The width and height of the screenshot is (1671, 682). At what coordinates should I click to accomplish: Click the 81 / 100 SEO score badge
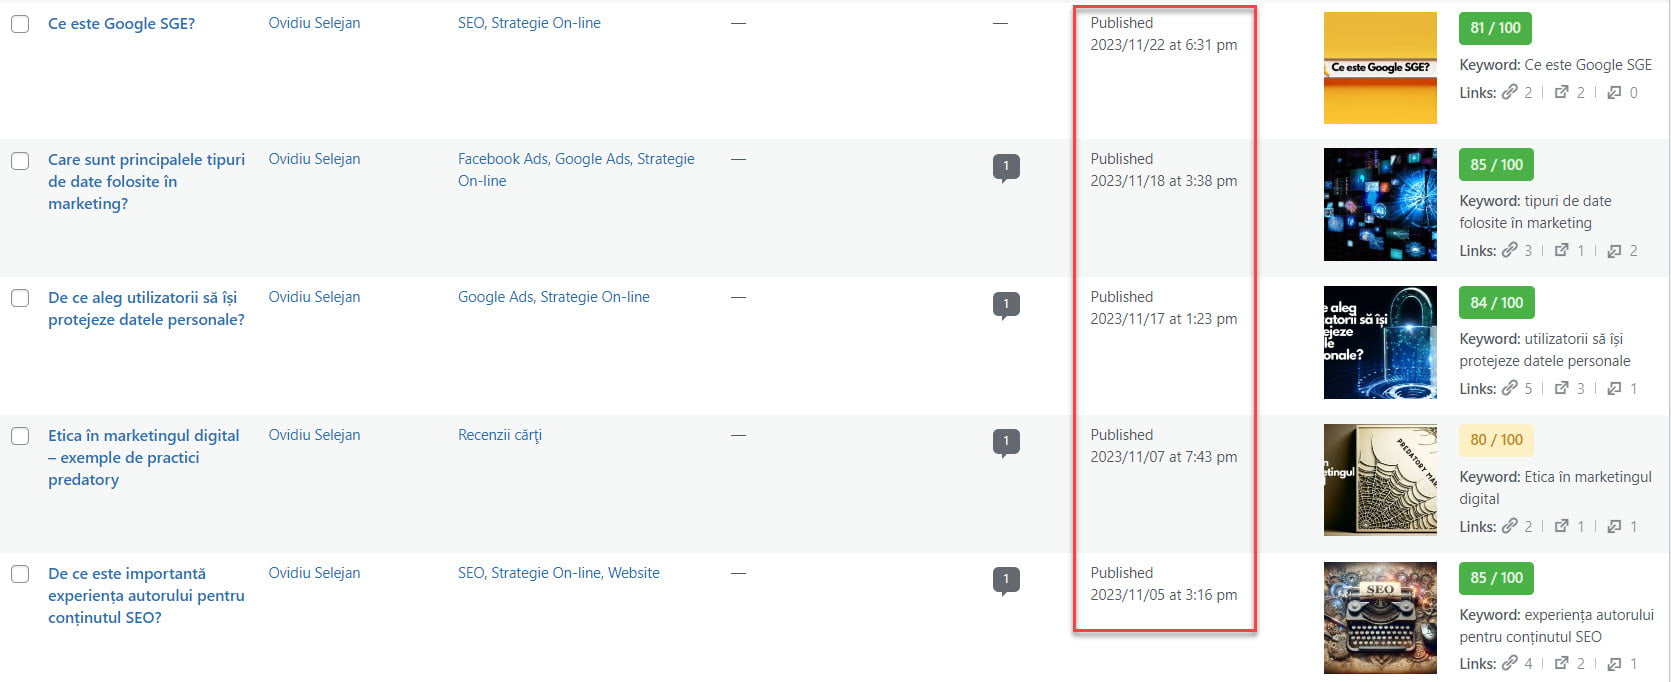pyautogui.click(x=1495, y=28)
